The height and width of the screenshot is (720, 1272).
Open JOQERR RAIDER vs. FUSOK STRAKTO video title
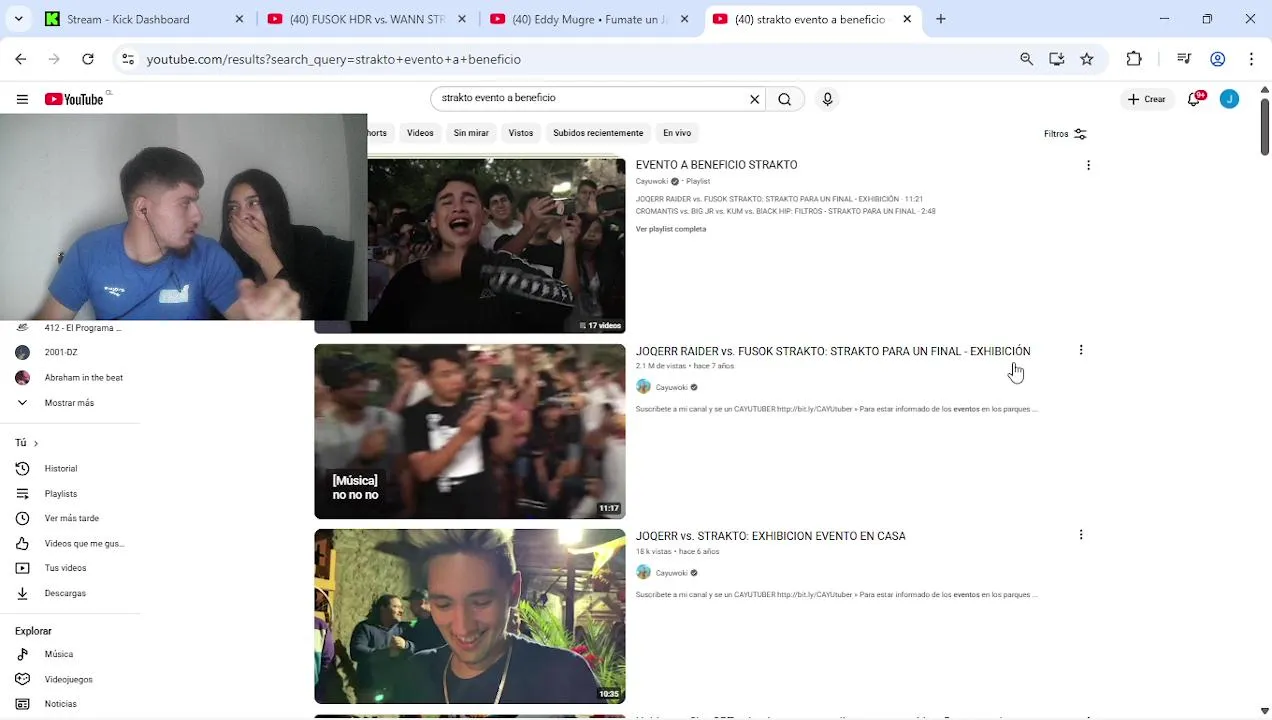click(833, 351)
